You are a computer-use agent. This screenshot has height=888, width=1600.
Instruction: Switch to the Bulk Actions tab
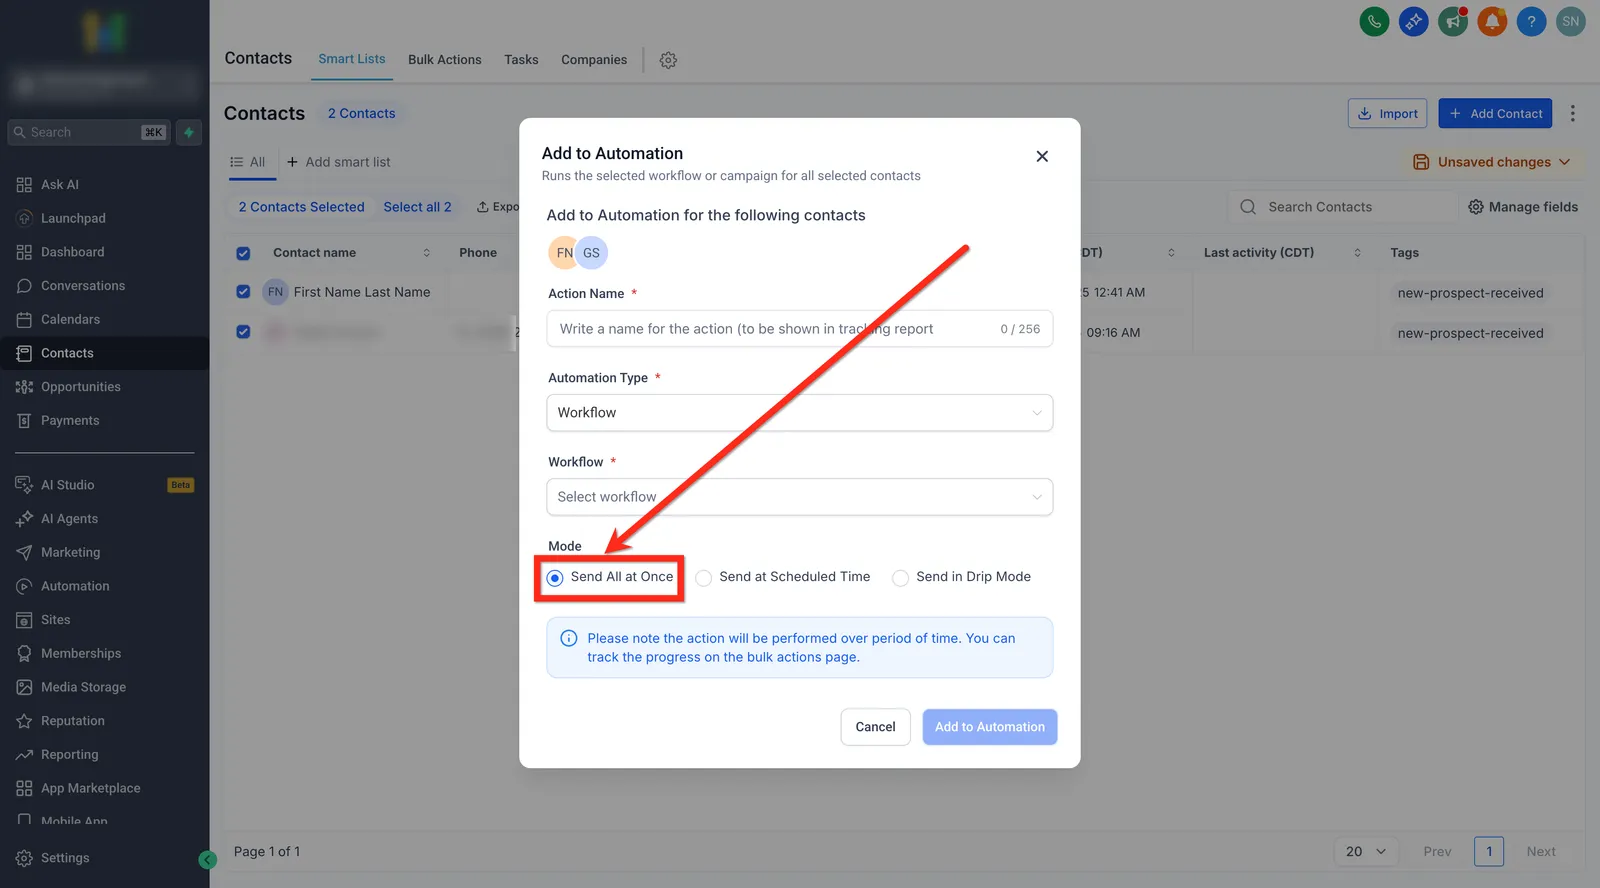tap(445, 60)
